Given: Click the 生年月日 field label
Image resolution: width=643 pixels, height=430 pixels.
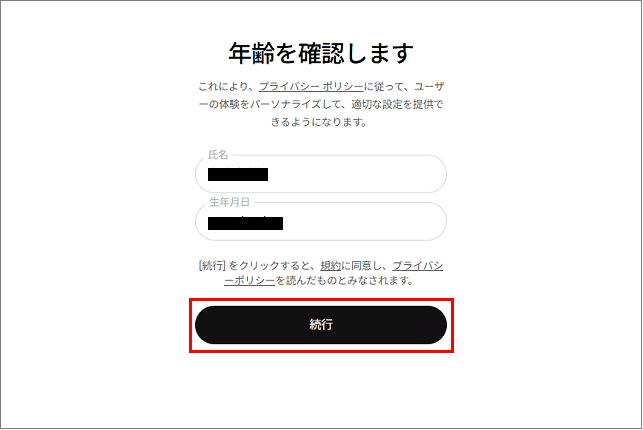Looking at the screenshot, I should (229, 202).
